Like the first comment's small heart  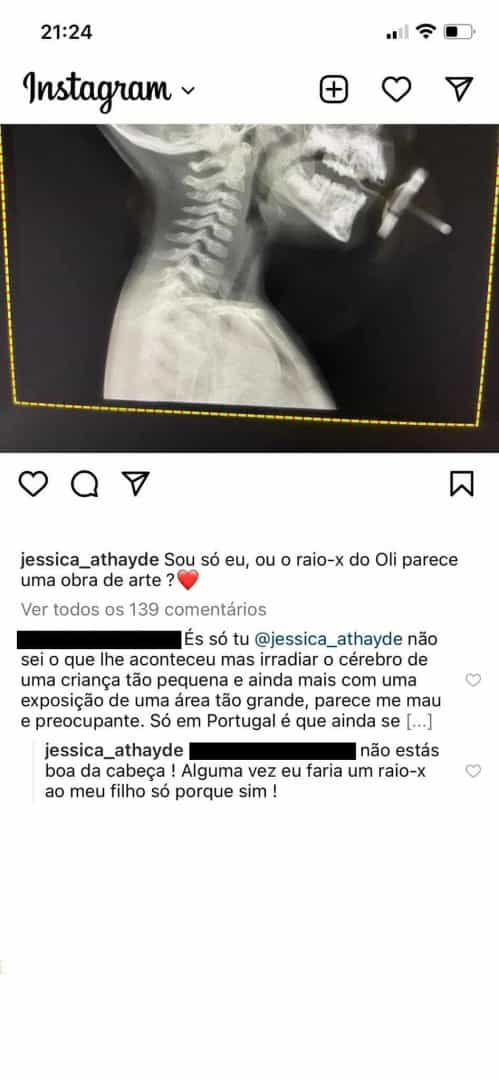click(473, 681)
